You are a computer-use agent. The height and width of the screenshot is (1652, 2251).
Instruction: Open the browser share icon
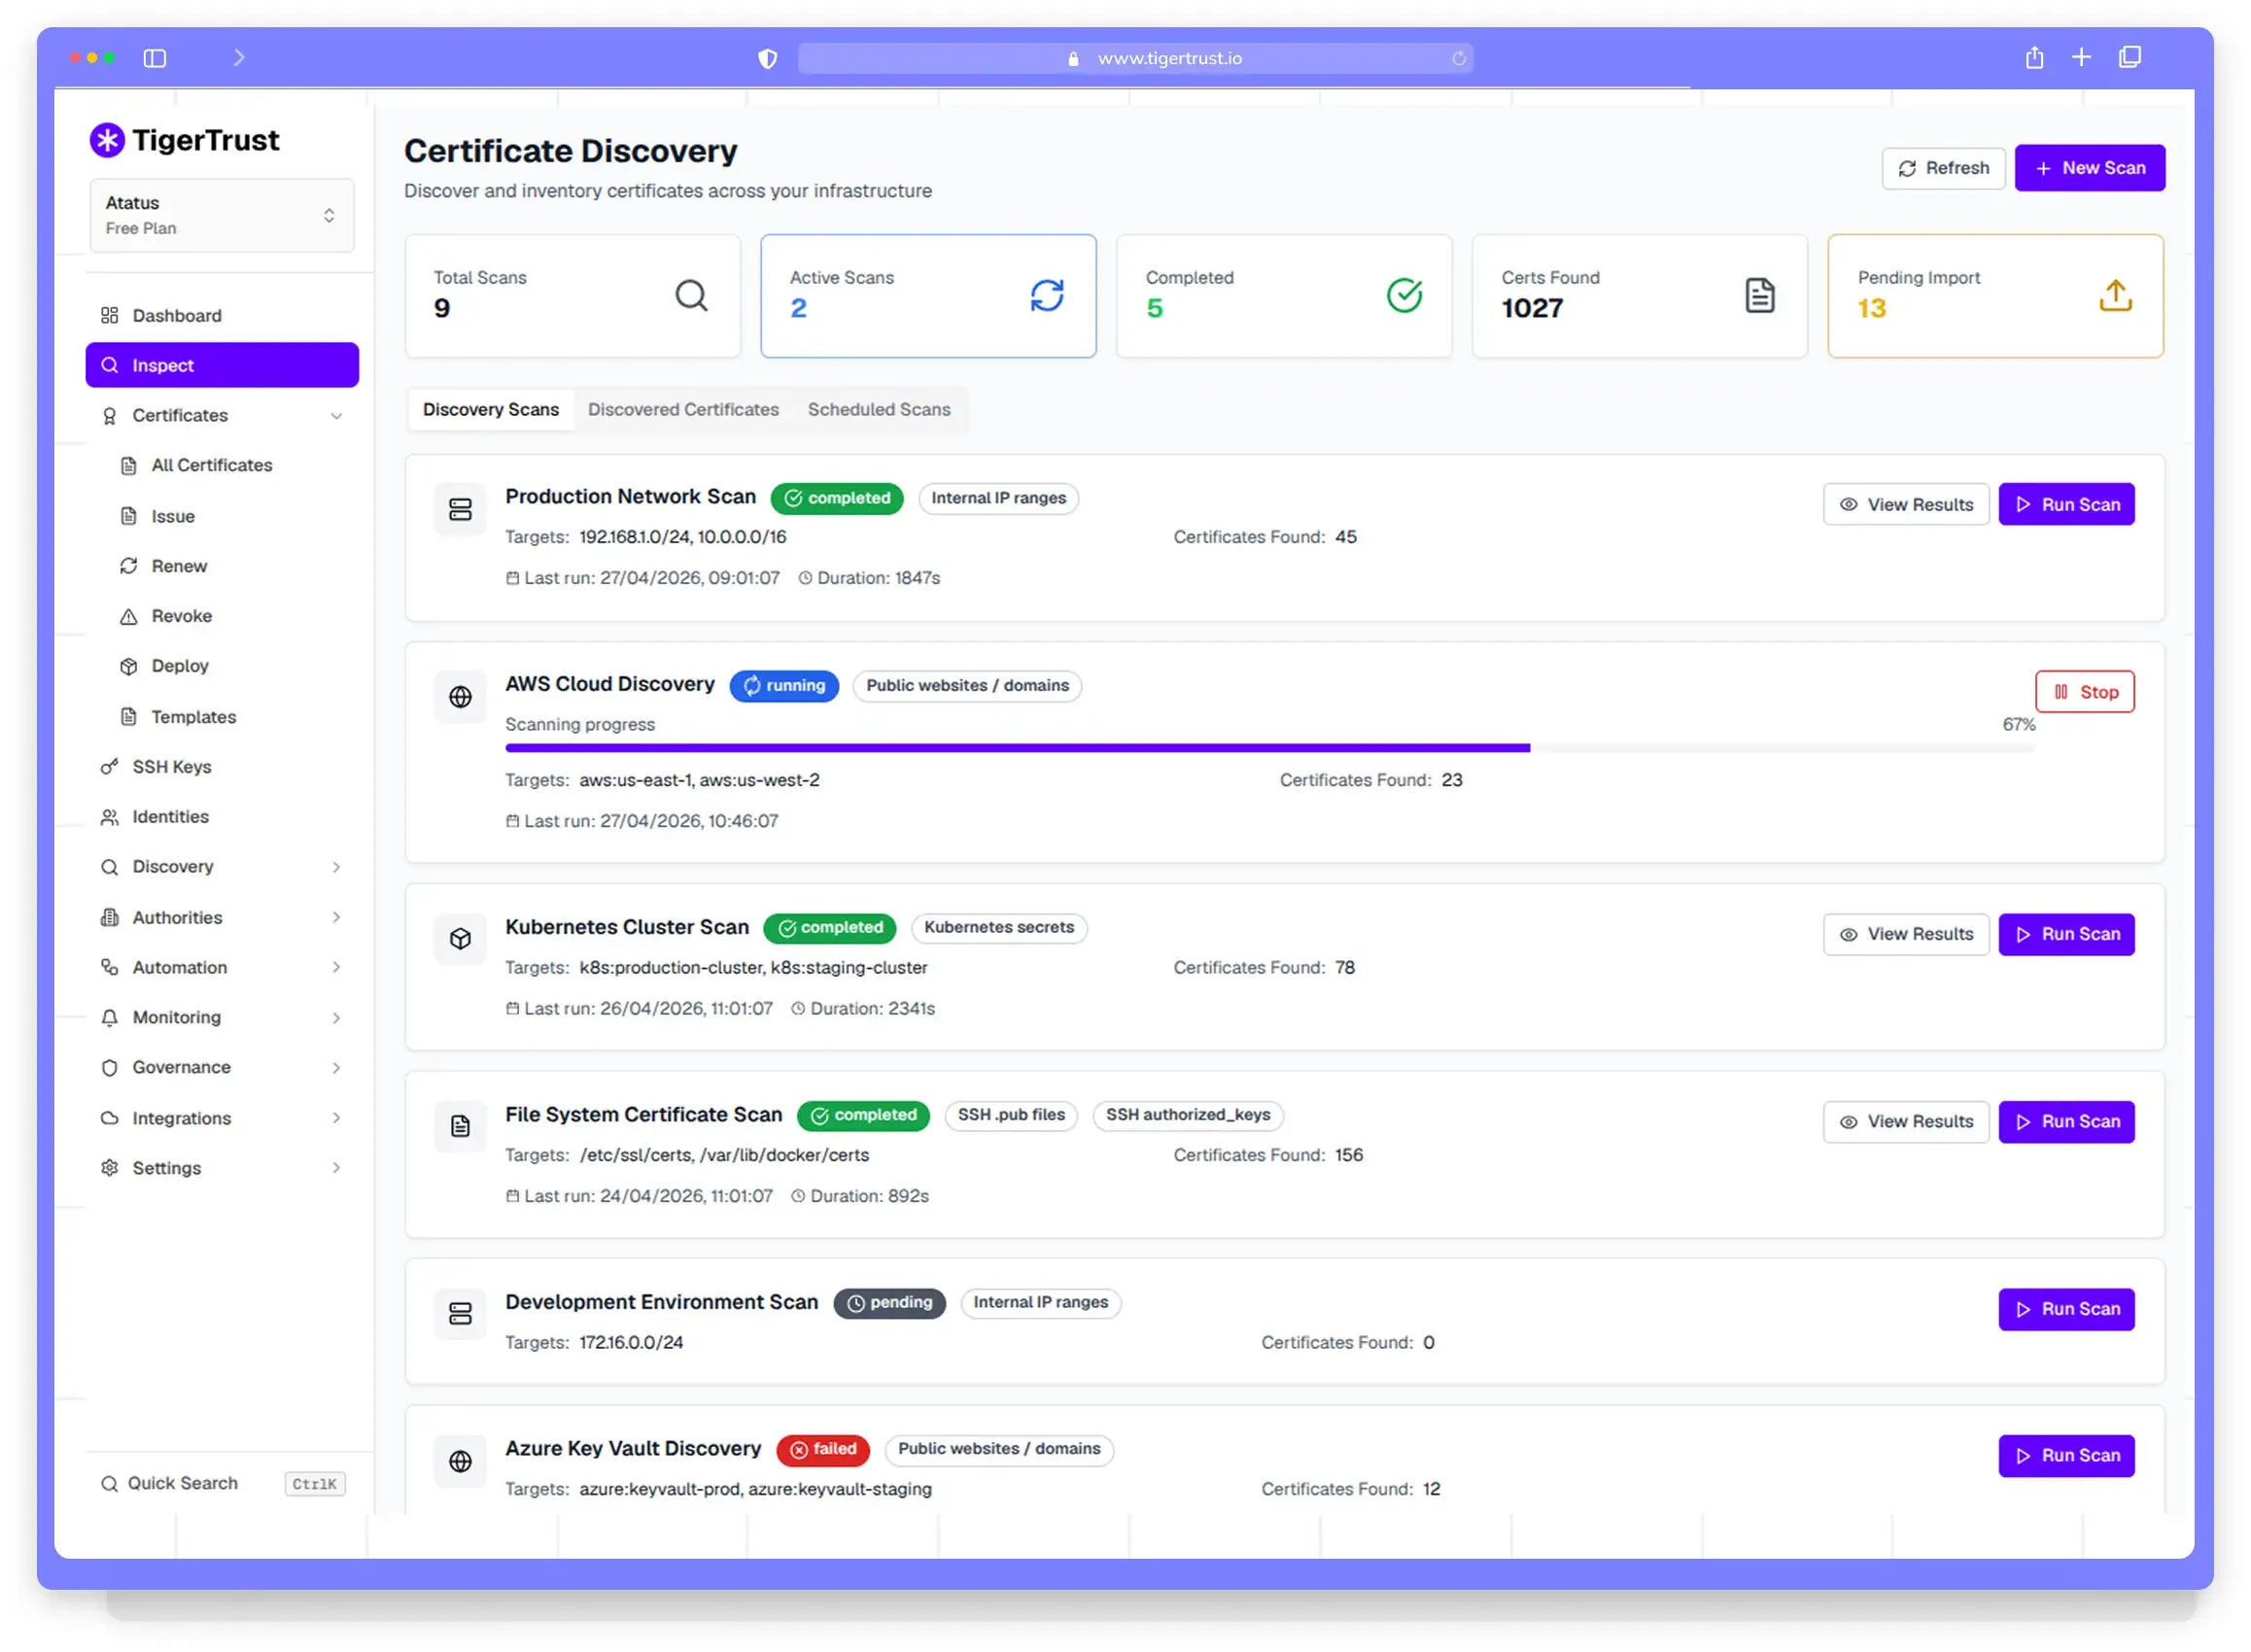(x=2033, y=57)
